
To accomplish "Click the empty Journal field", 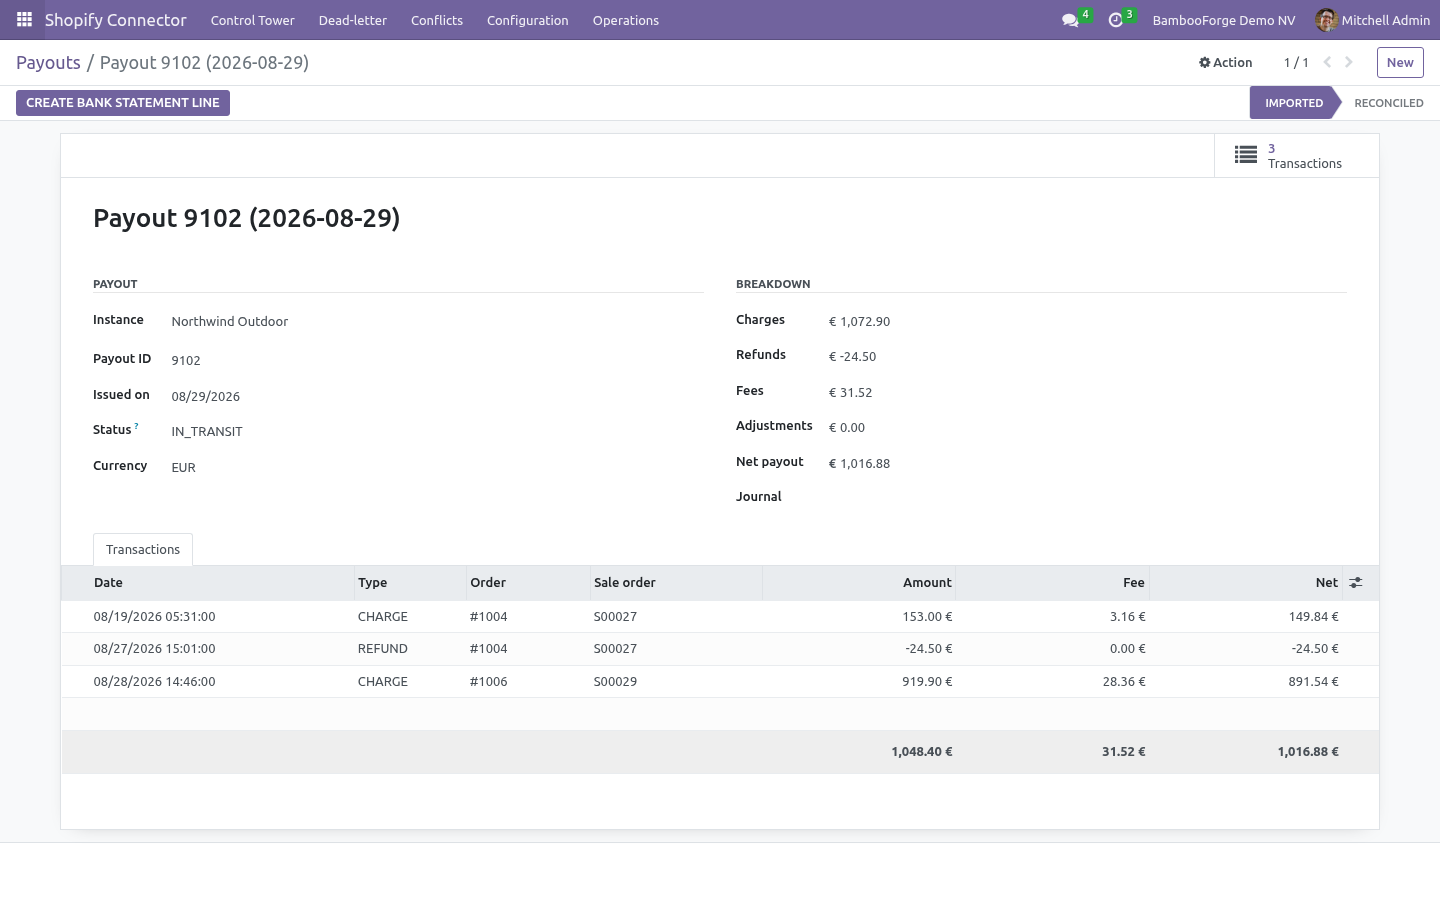I will [1087, 497].
